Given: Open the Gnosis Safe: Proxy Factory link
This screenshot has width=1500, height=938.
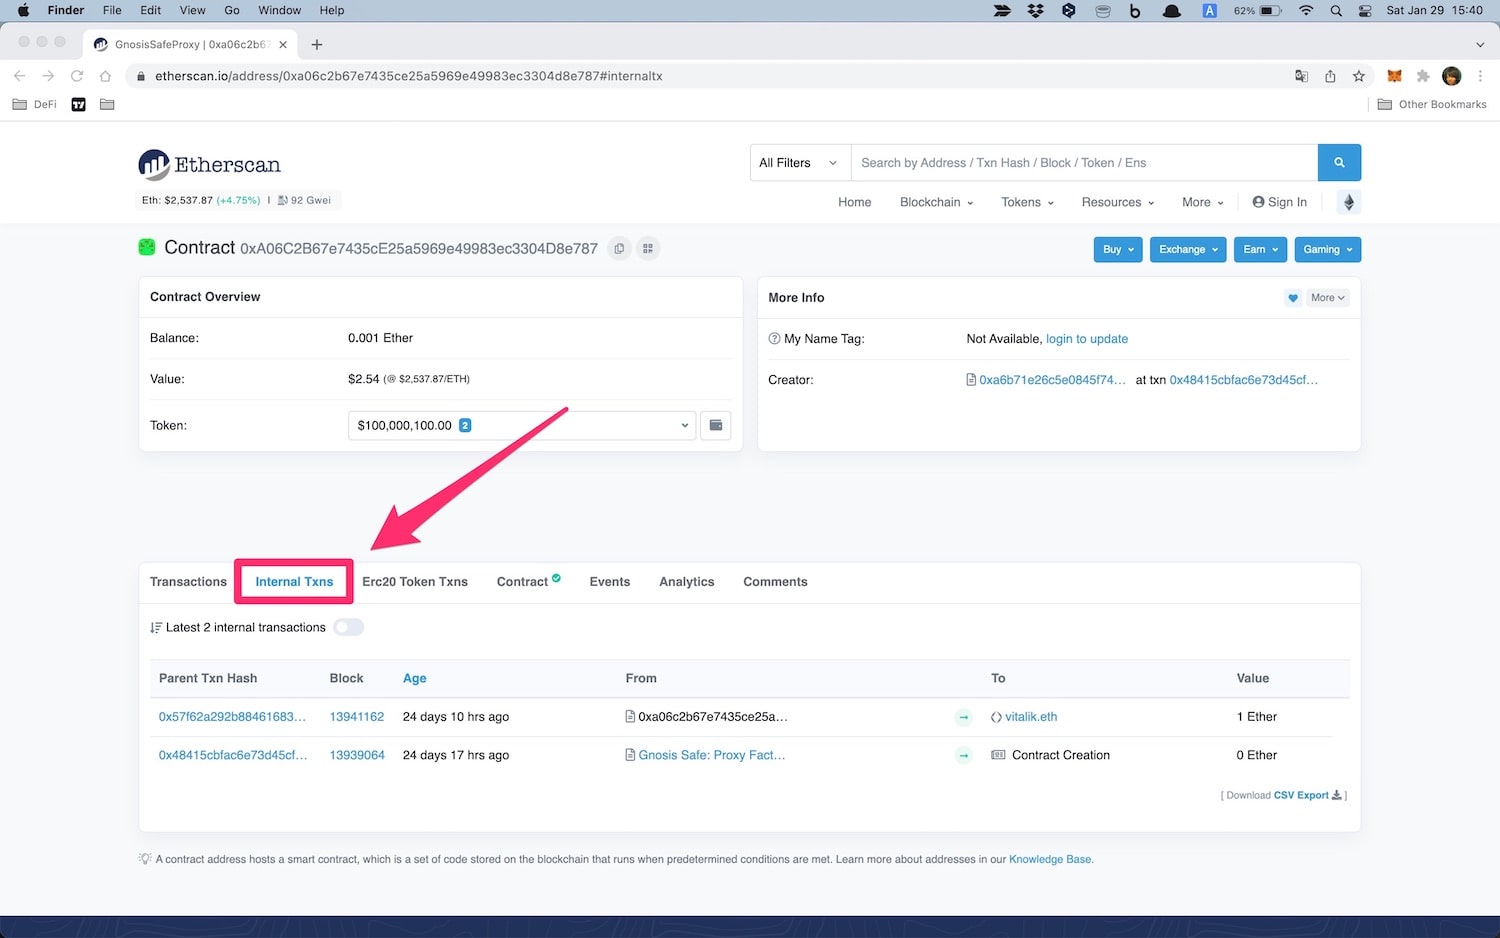Looking at the screenshot, I should click(x=712, y=755).
